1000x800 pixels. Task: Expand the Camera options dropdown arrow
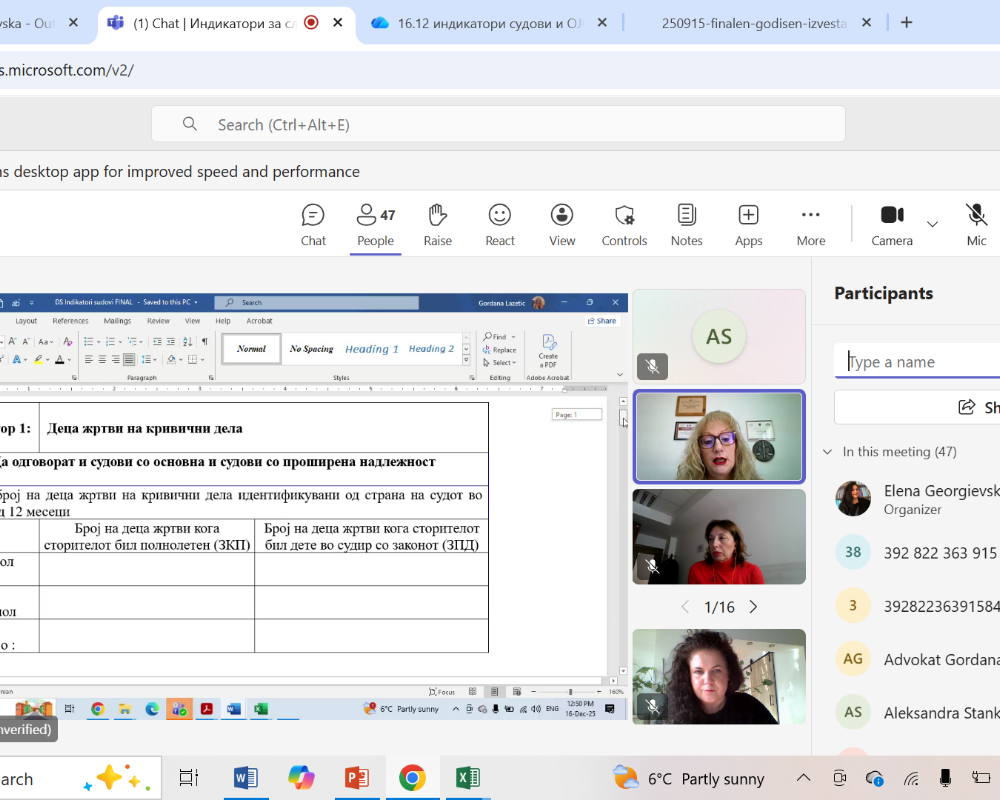(932, 224)
